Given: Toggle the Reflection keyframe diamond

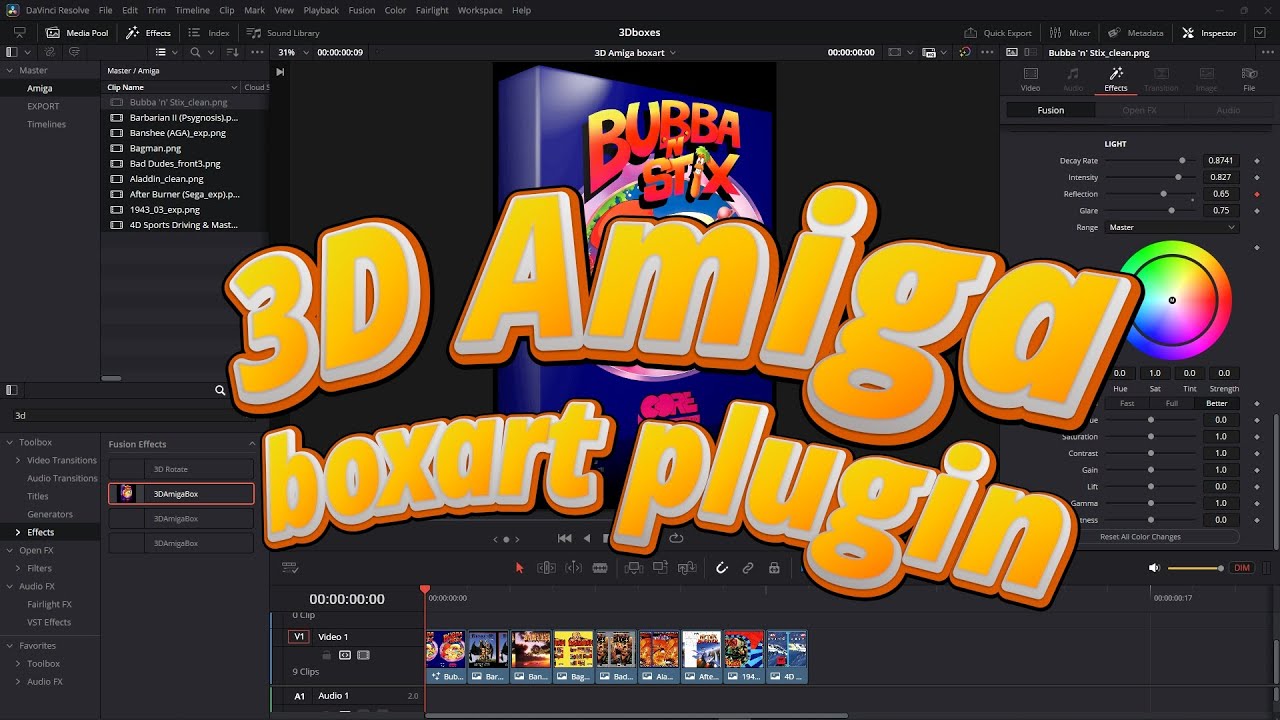Looking at the screenshot, I should pyautogui.click(x=1257, y=194).
